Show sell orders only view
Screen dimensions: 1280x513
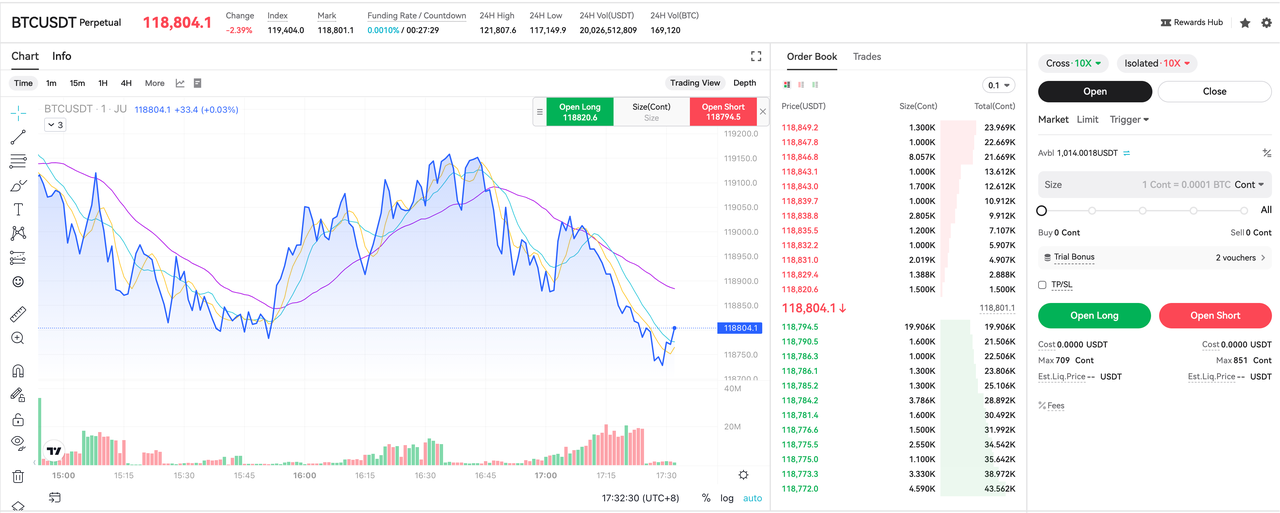pyautogui.click(x=800, y=85)
